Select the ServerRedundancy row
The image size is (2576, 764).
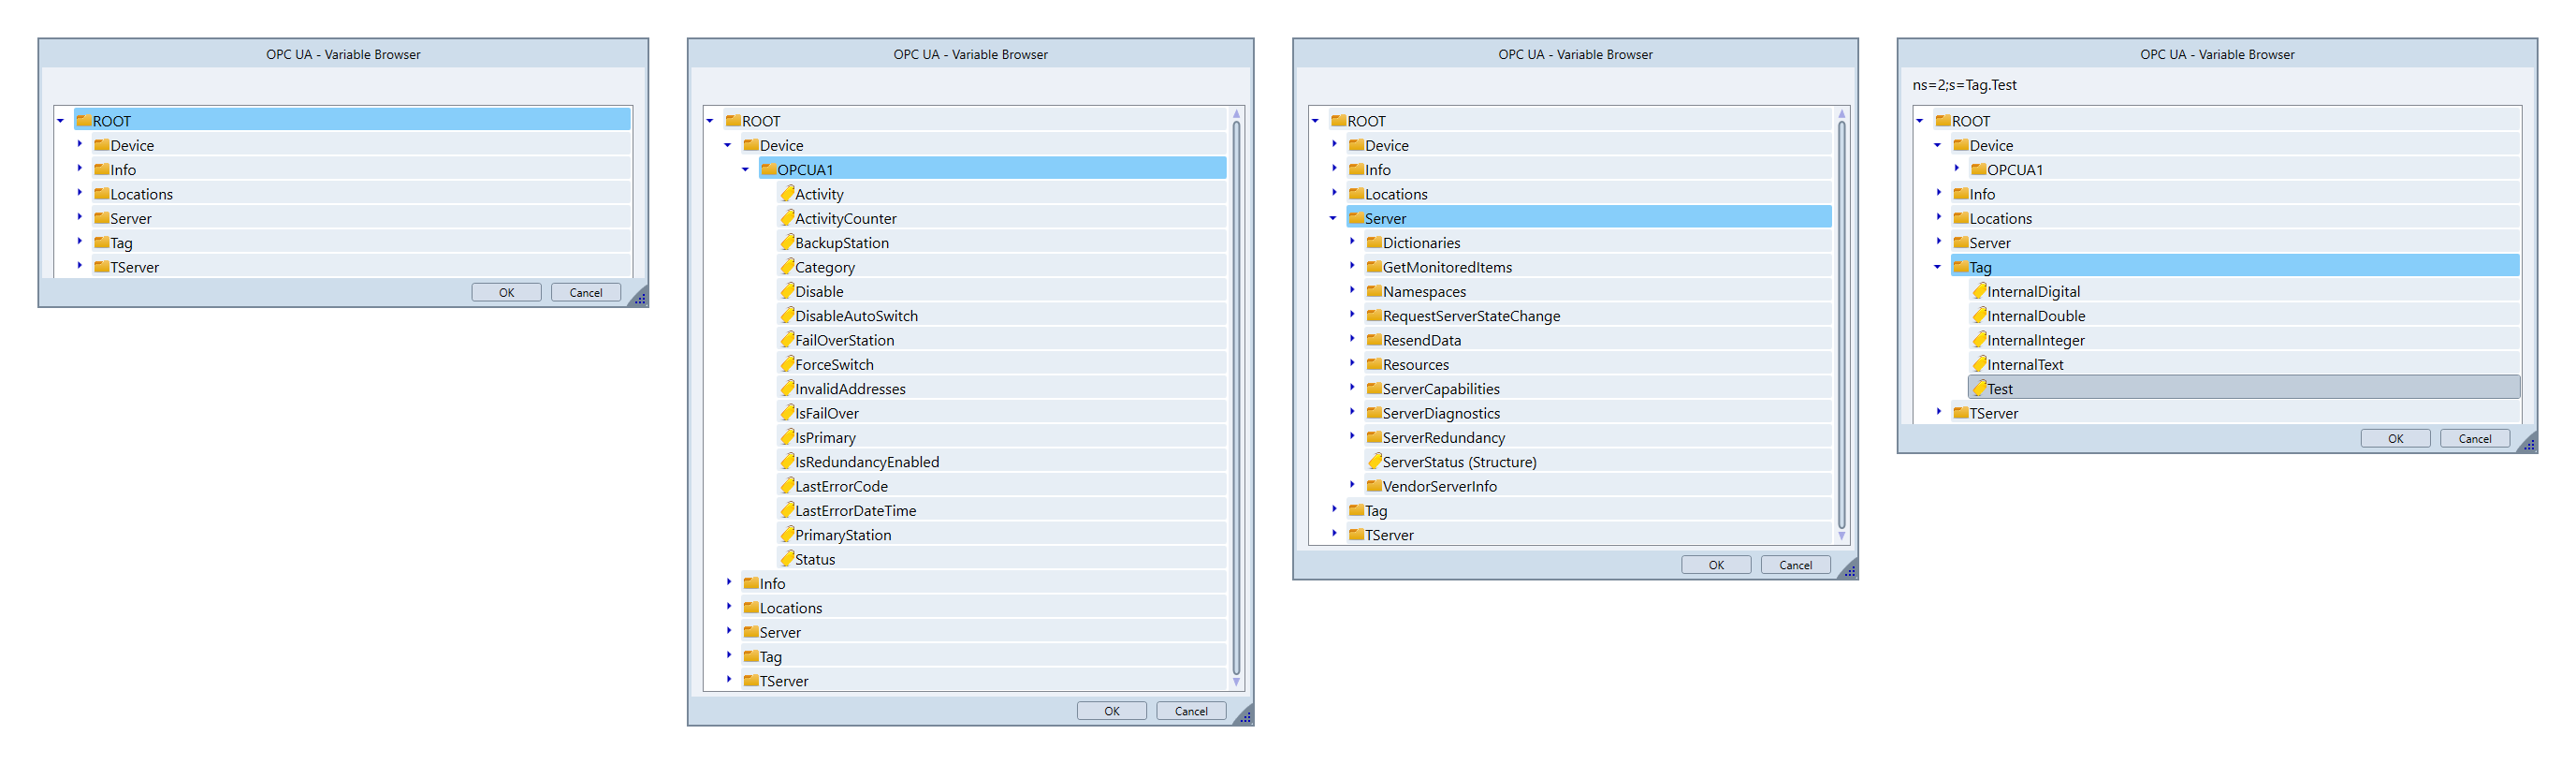pos(1597,437)
